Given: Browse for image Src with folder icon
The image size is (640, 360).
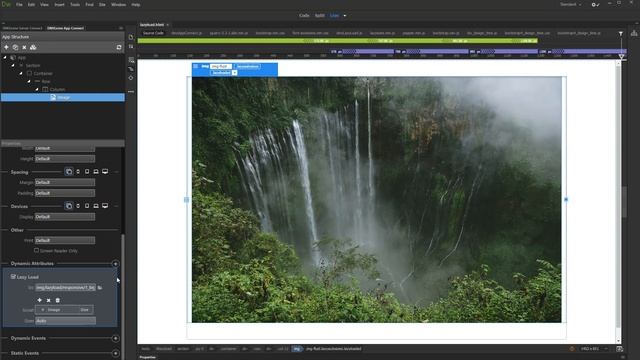Looking at the screenshot, I should (100, 288).
